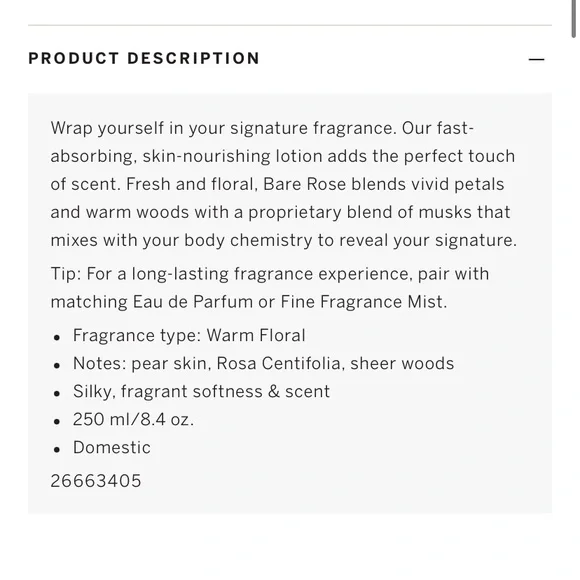Screen dimensions: 580x580
Task: Click the '250 ml/8.4 oz.' size text
Action: [133, 419]
